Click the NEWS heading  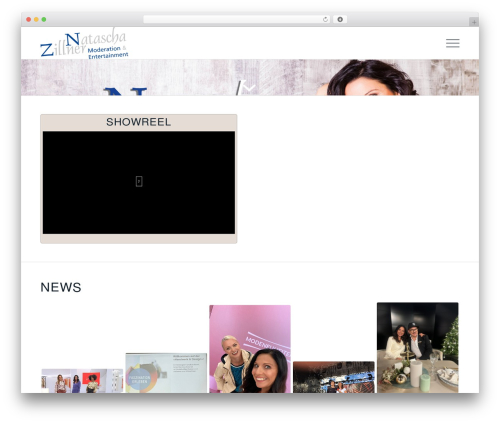(x=61, y=287)
